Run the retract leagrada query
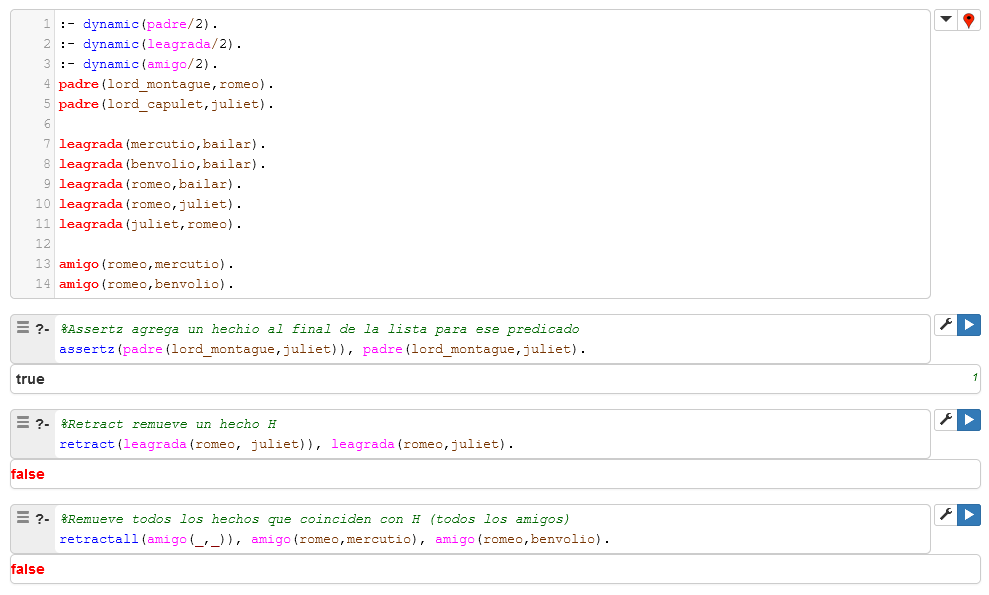Viewport: 989px width, 595px height. [x=969, y=420]
